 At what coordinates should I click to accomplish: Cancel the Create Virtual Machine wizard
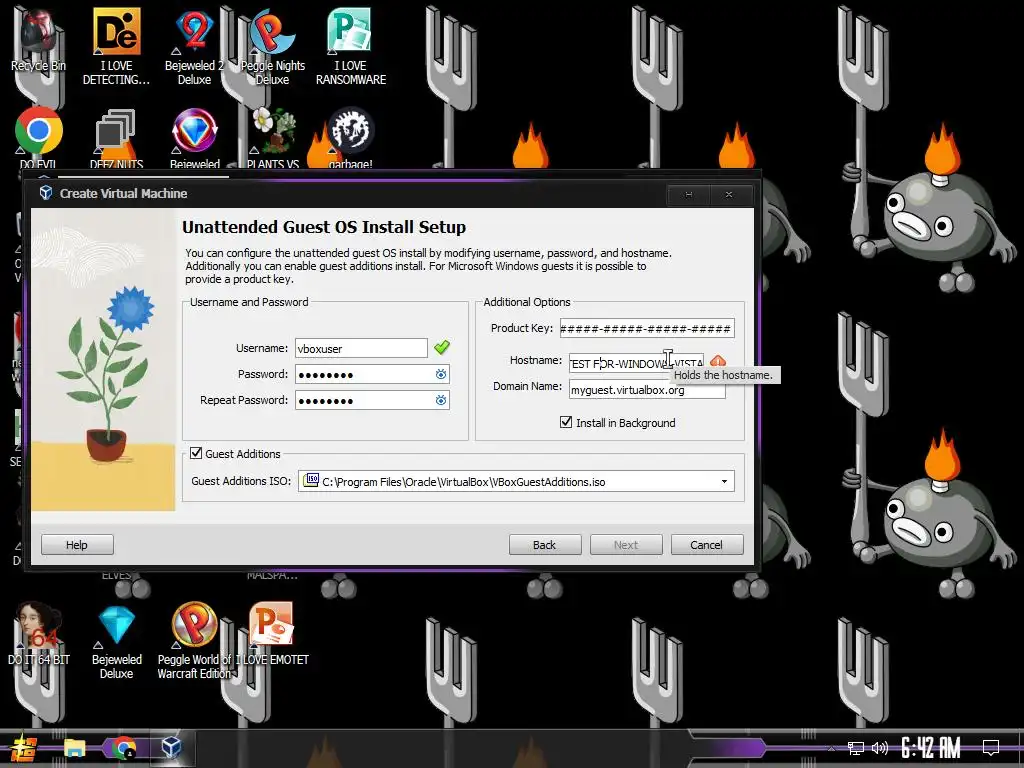click(707, 545)
